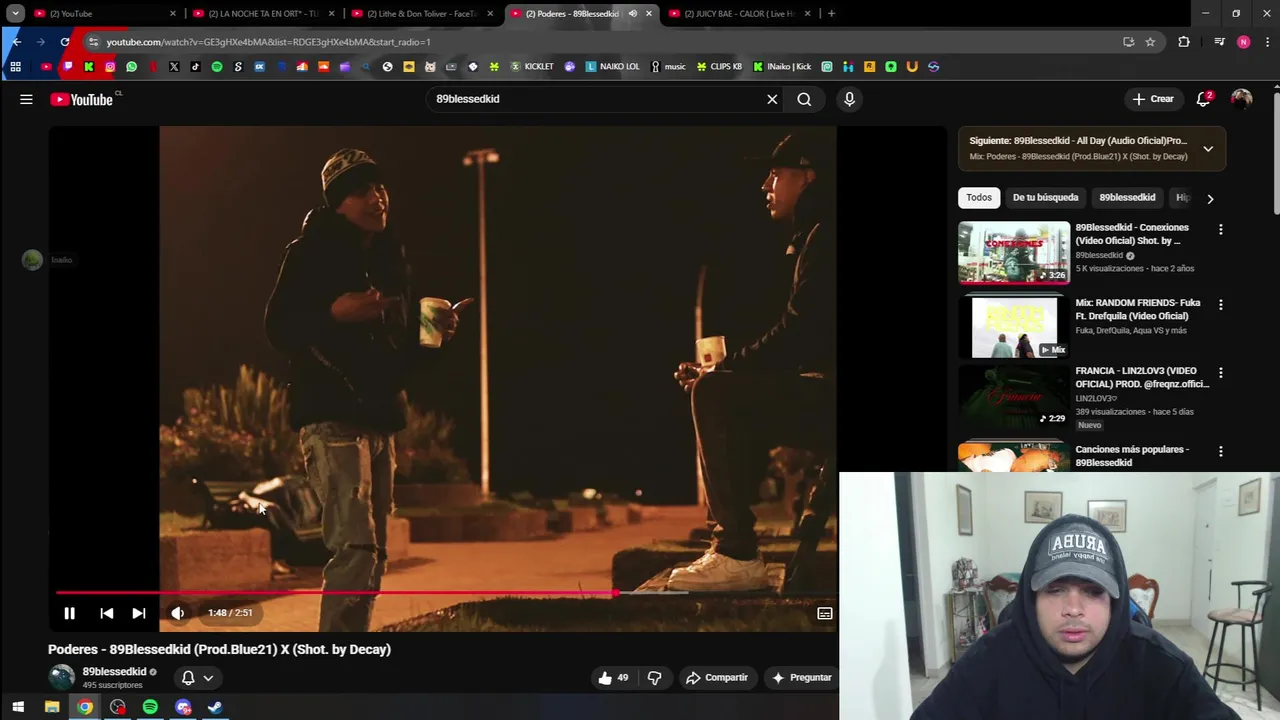Image resolution: width=1280 pixels, height=720 pixels.
Task: Toggle subscription notification bell
Action: coord(187,678)
